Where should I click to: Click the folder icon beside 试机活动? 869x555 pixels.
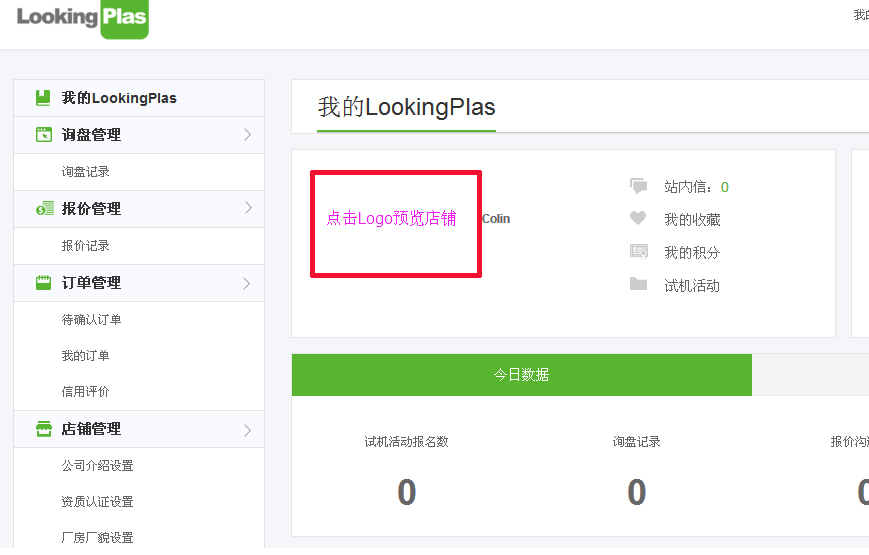pos(638,284)
